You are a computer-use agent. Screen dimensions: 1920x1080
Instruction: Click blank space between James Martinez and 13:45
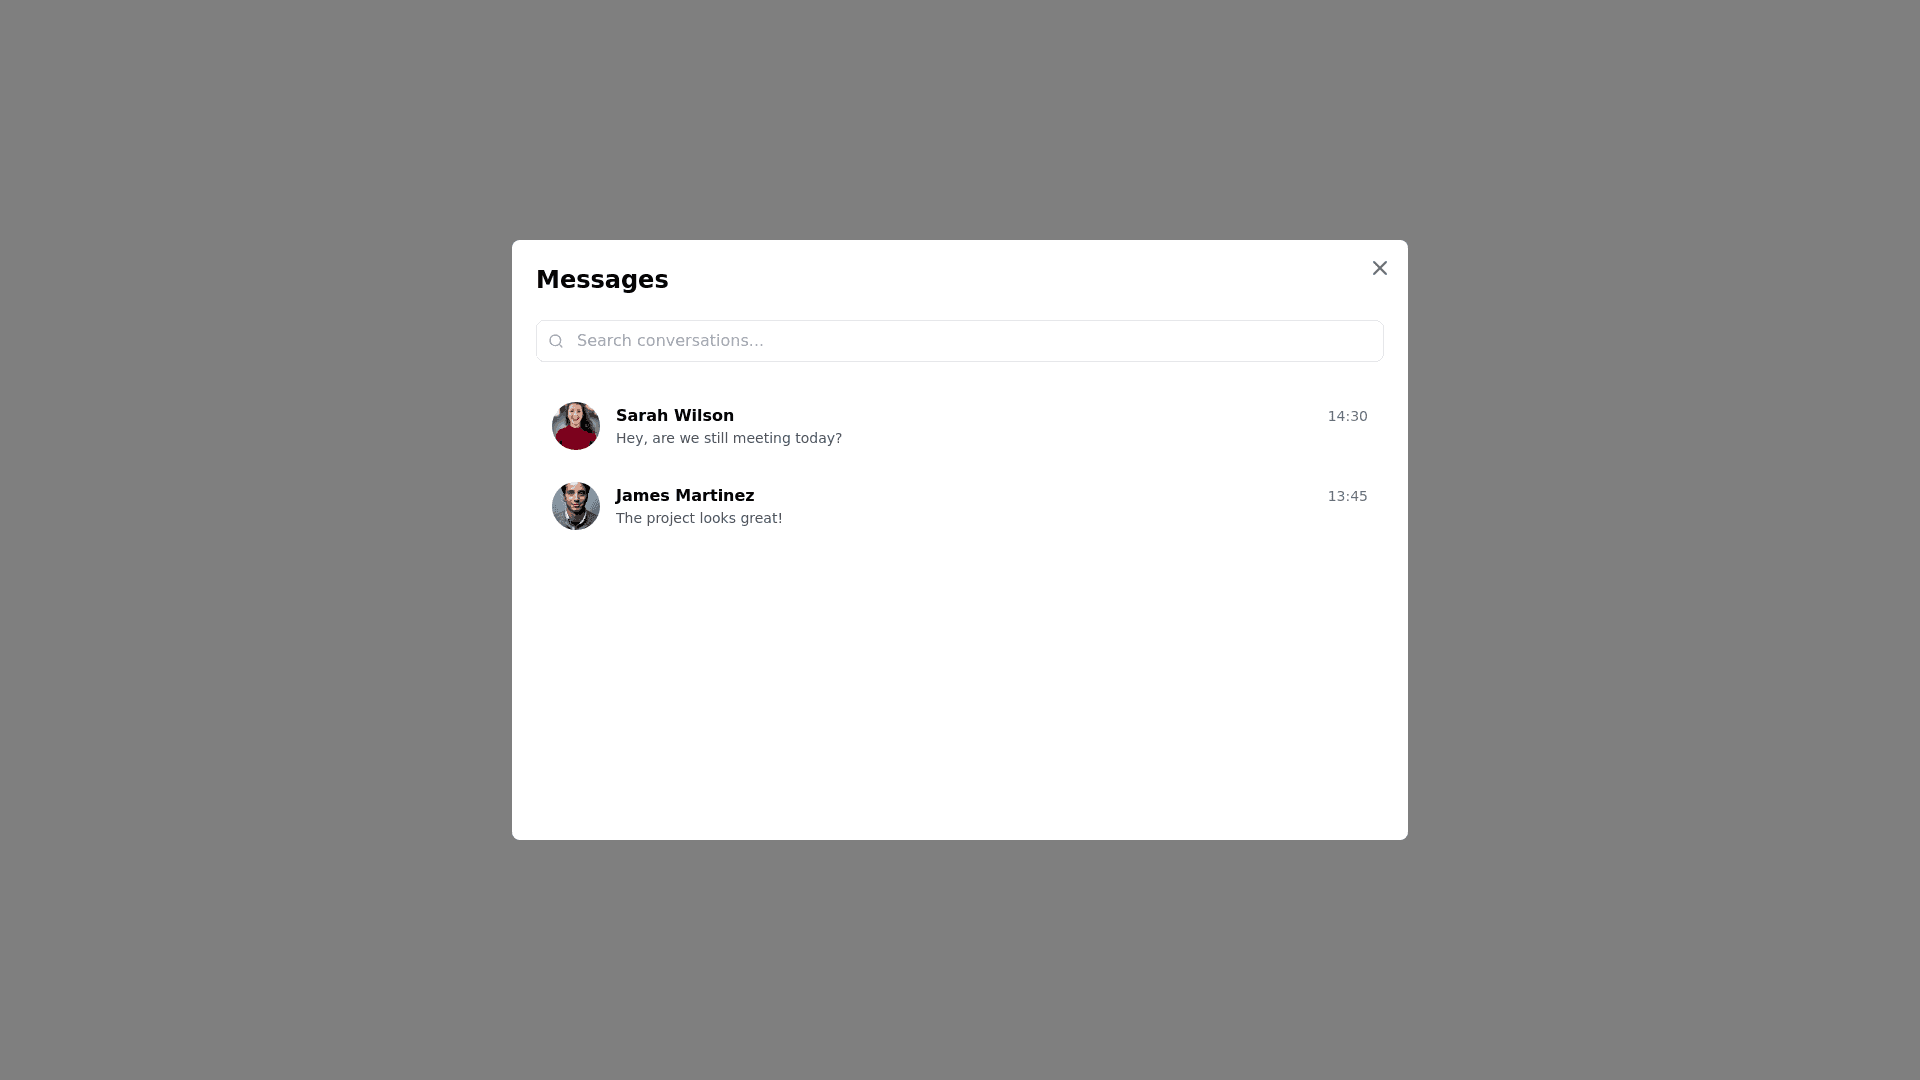[1040, 496]
